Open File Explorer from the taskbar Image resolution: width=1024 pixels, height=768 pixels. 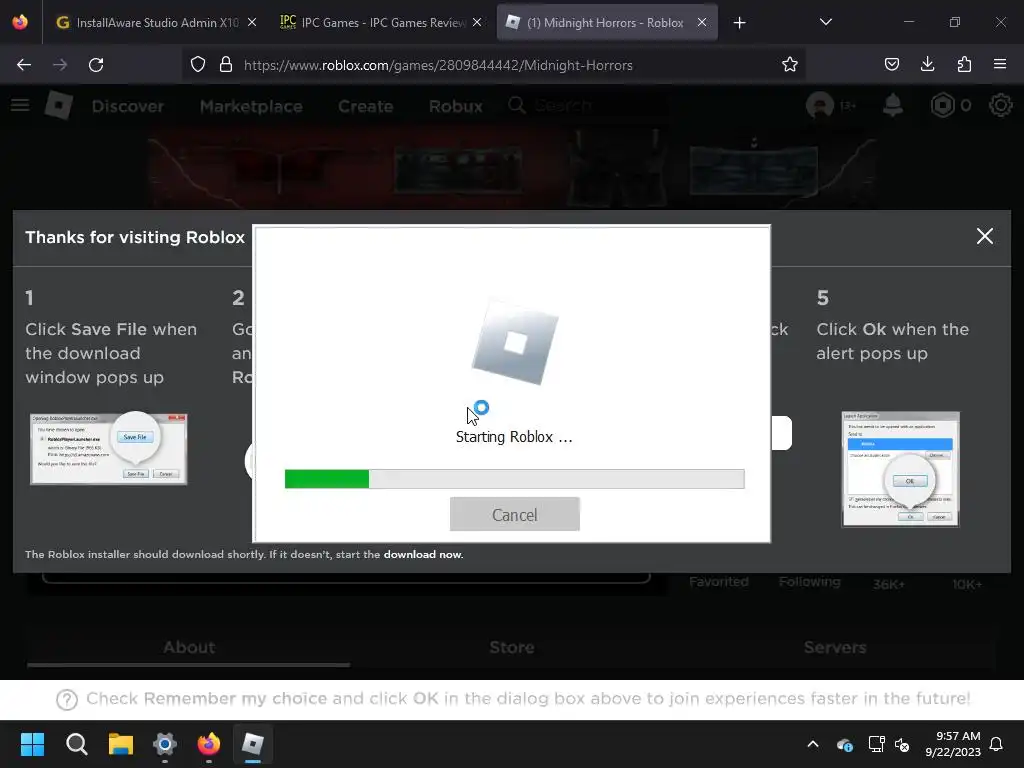point(121,744)
